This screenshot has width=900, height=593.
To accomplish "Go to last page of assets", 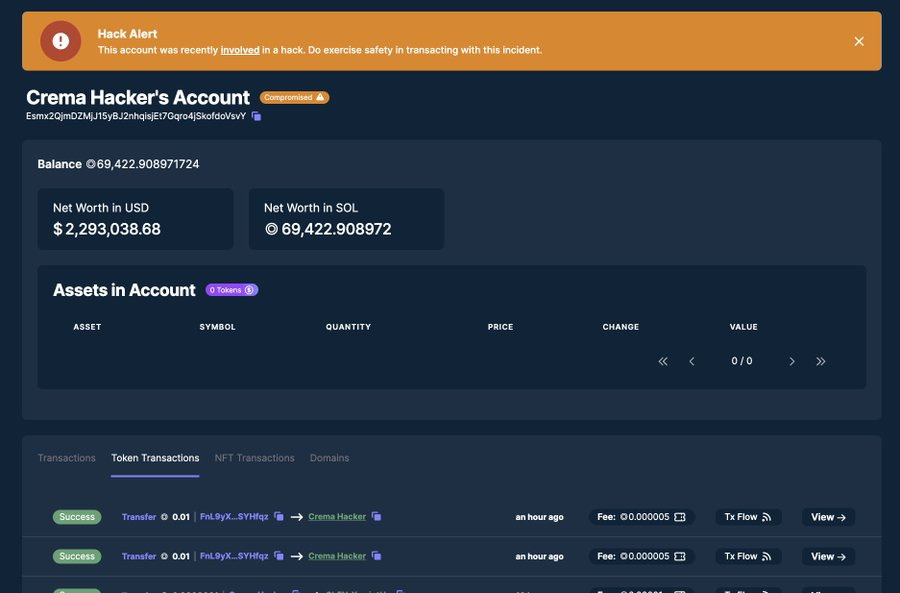I will 821,361.
